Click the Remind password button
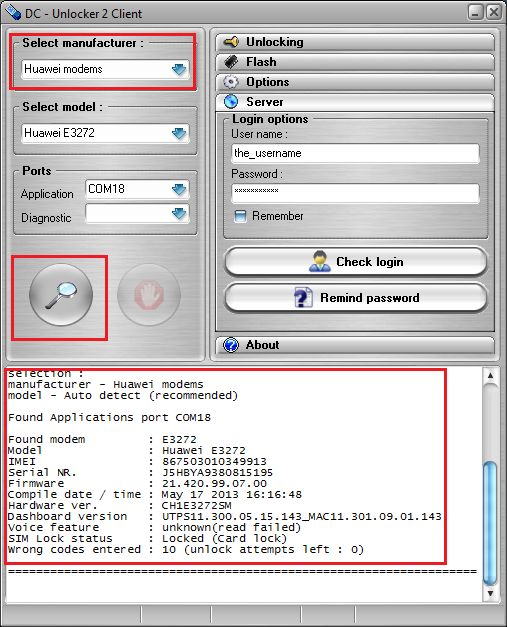The image size is (507, 627). pyautogui.click(x=356, y=298)
